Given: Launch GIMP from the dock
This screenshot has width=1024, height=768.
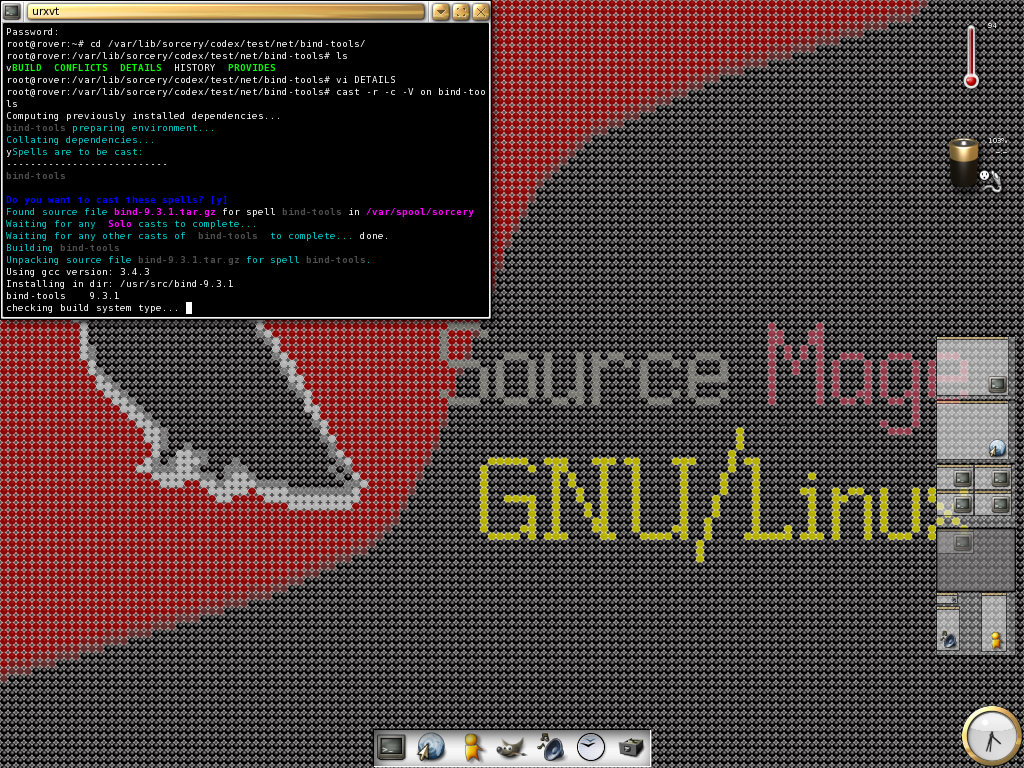Looking at the screenshot, I should [511, 747].
